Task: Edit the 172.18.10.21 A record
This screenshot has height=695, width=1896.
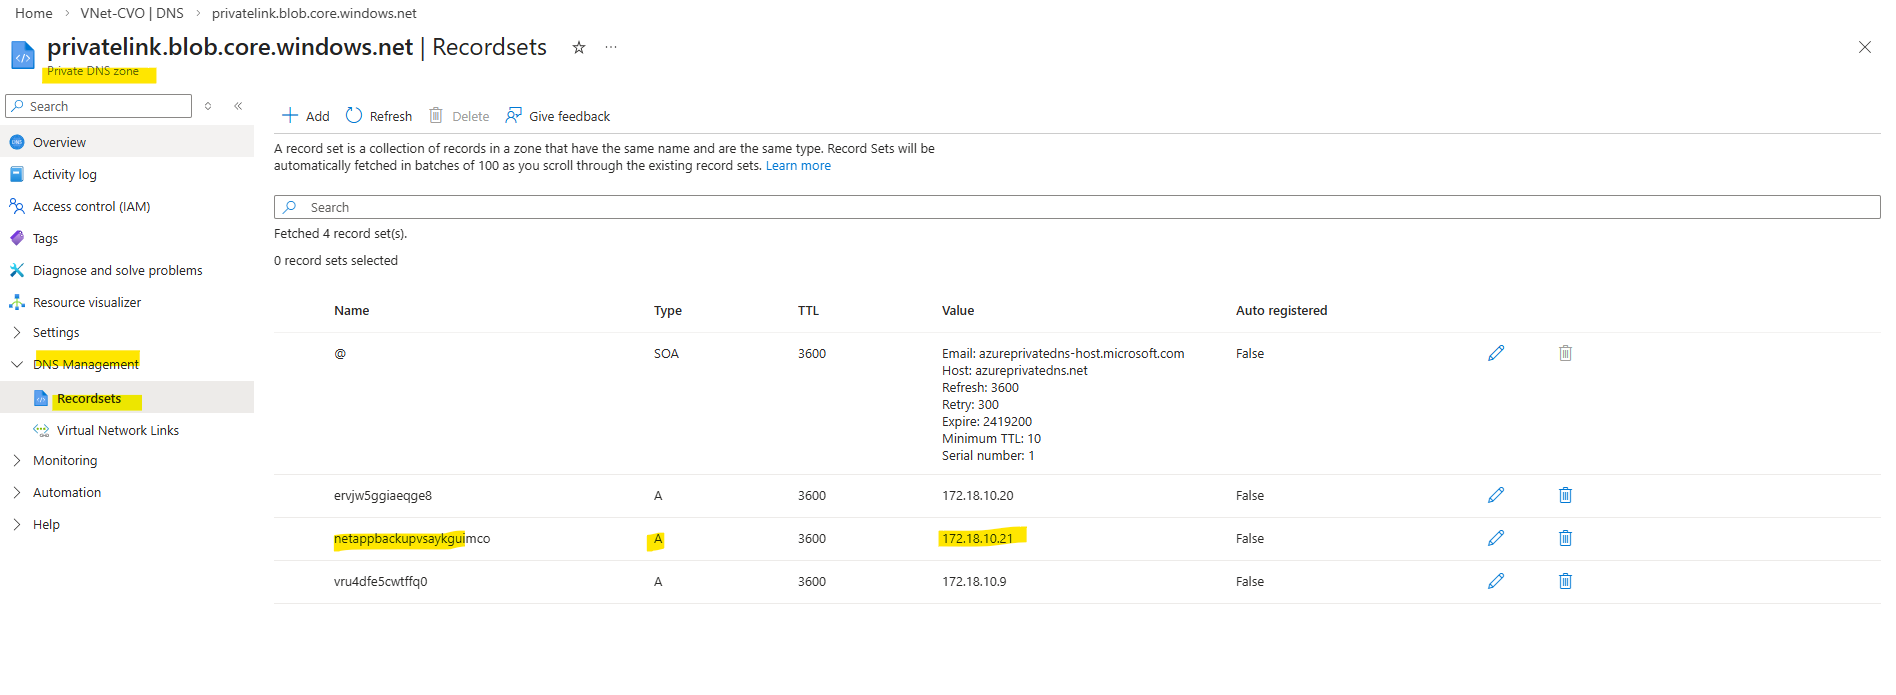Action: (1495, 538)
